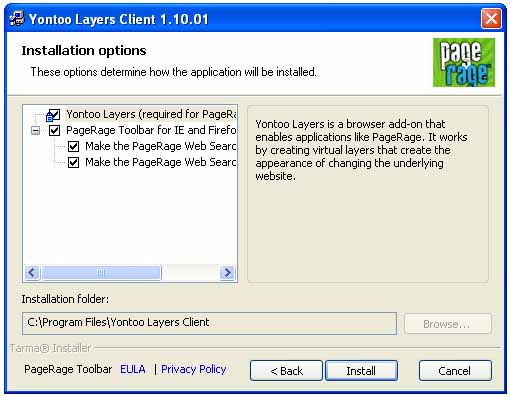Toggle second Make the PageRage Web Search option
The width and height of the screenshot is (510, 397).
[73, 162]
